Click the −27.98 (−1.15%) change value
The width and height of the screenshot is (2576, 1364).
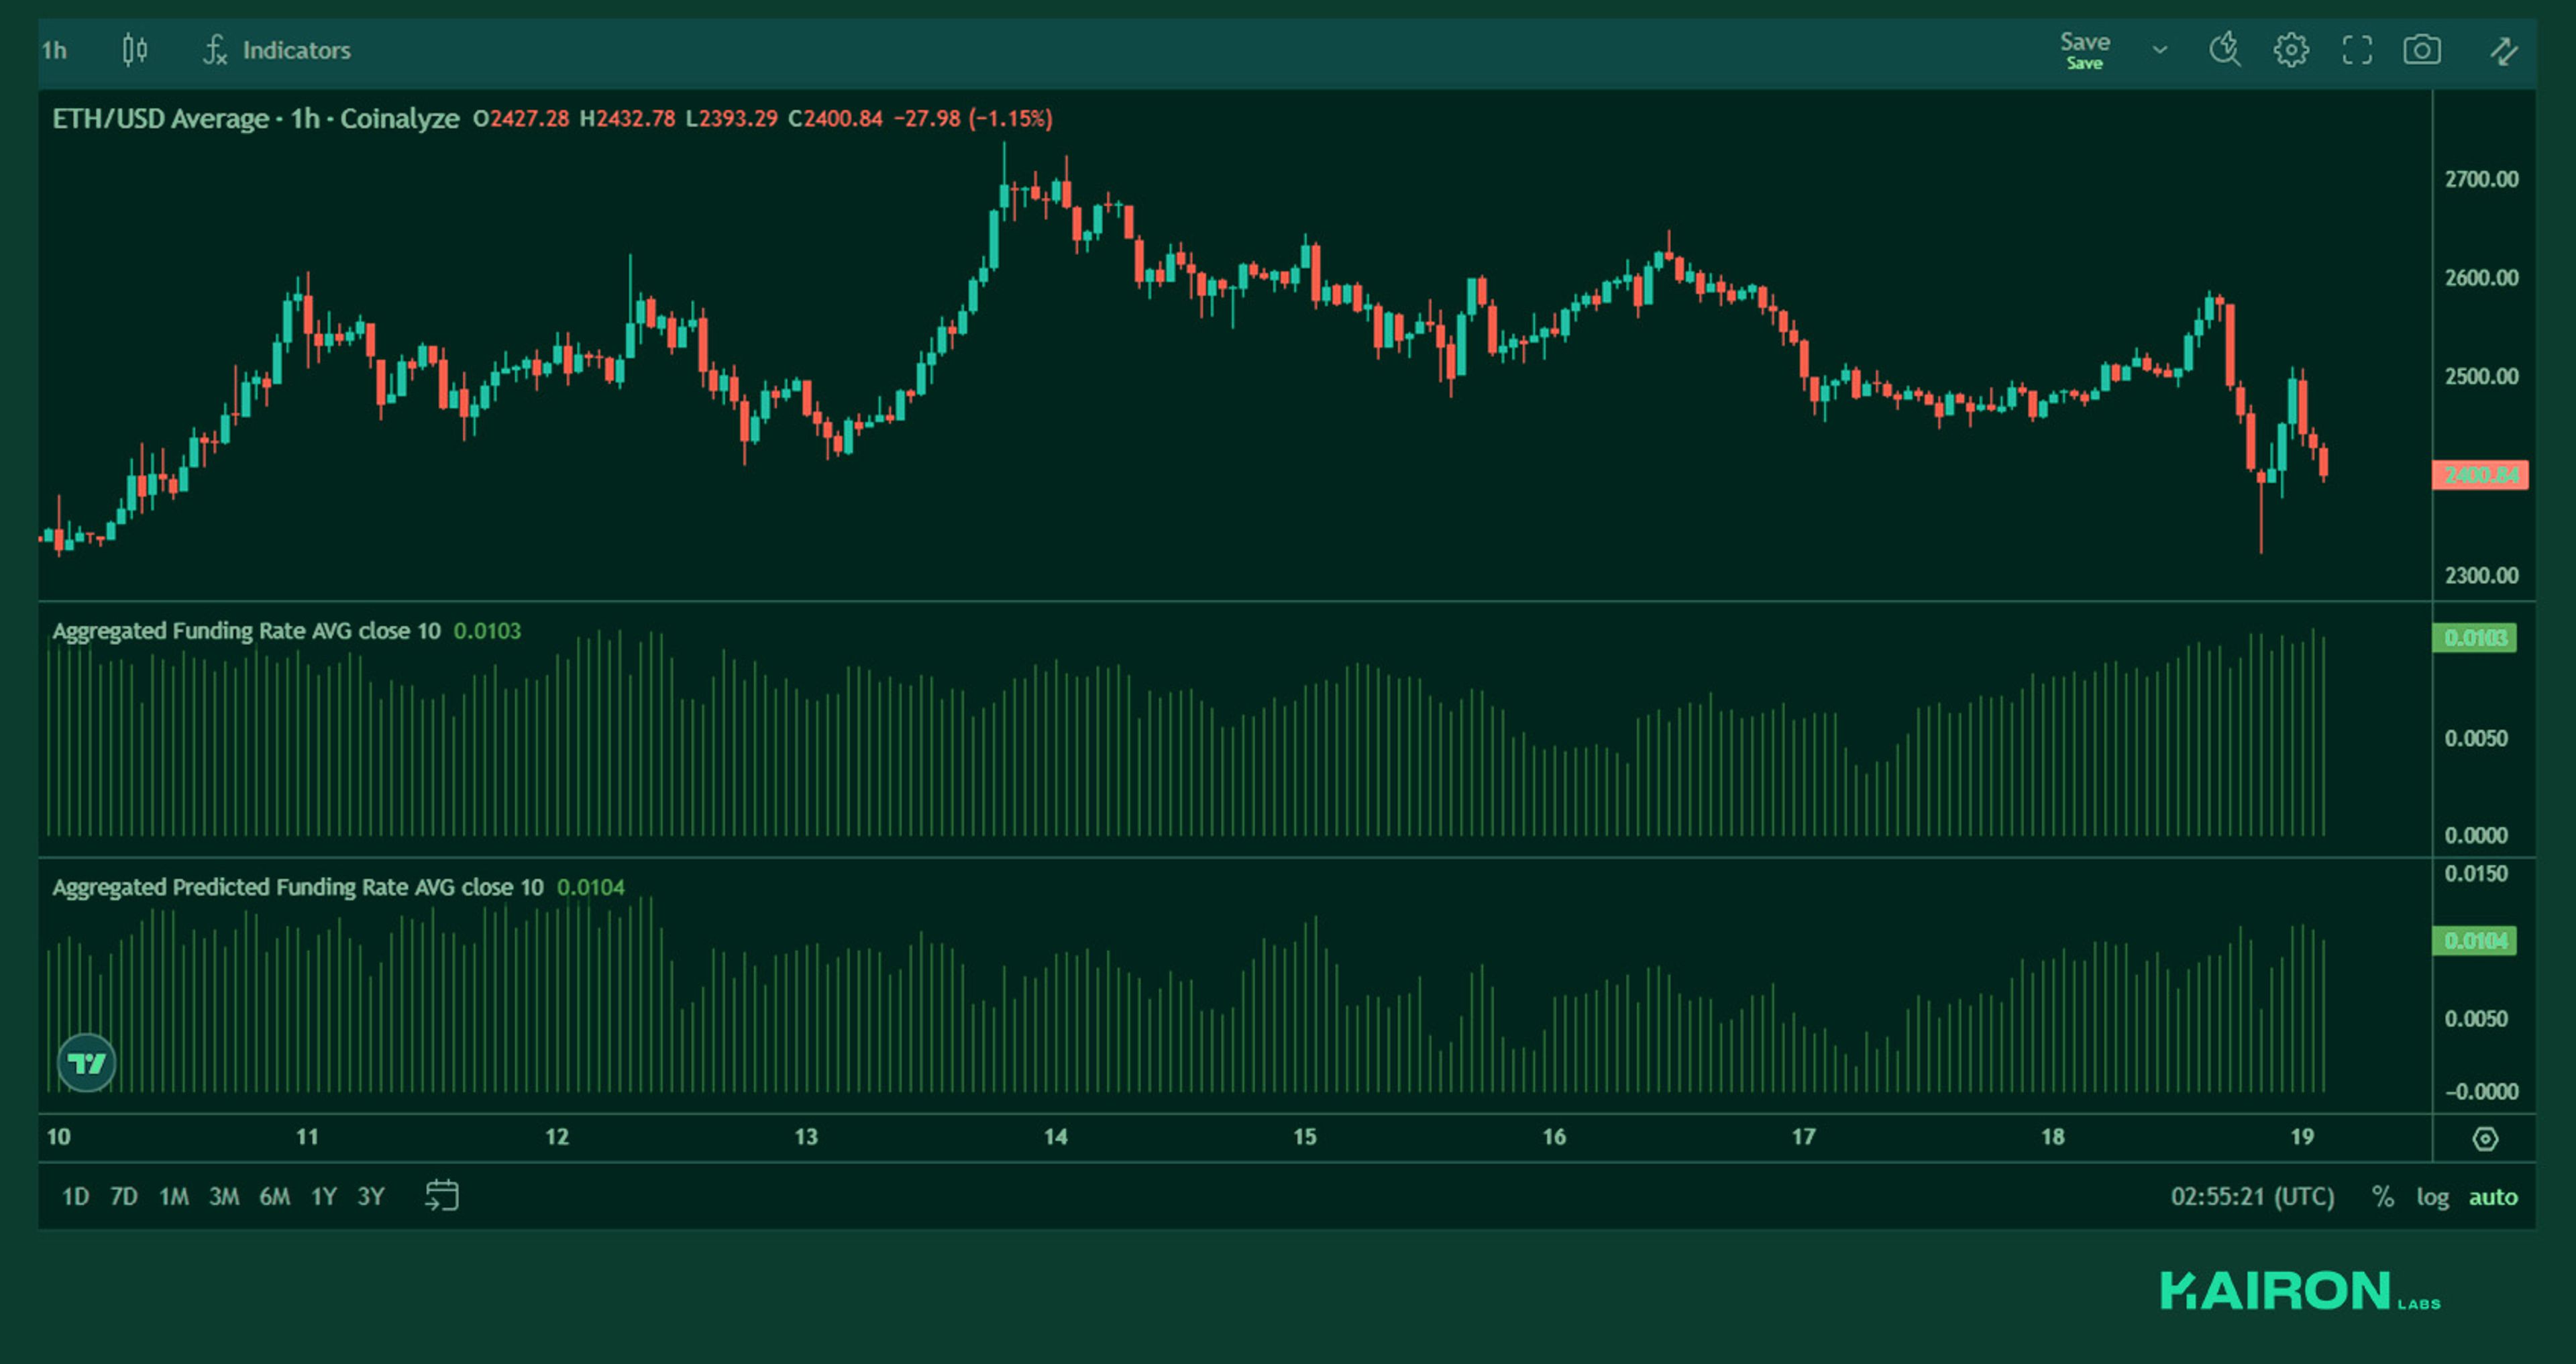tap(972, 118)
